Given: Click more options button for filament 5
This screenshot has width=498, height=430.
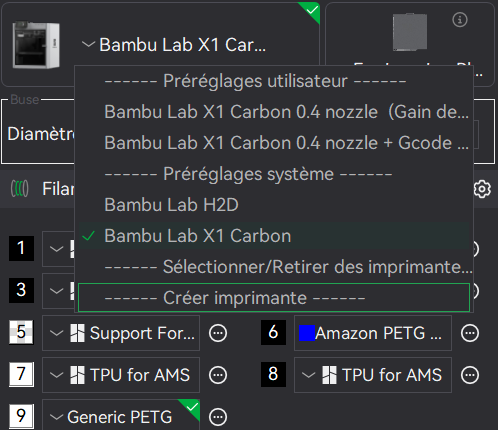Looking at the screenshot, I should coord(218,333).
